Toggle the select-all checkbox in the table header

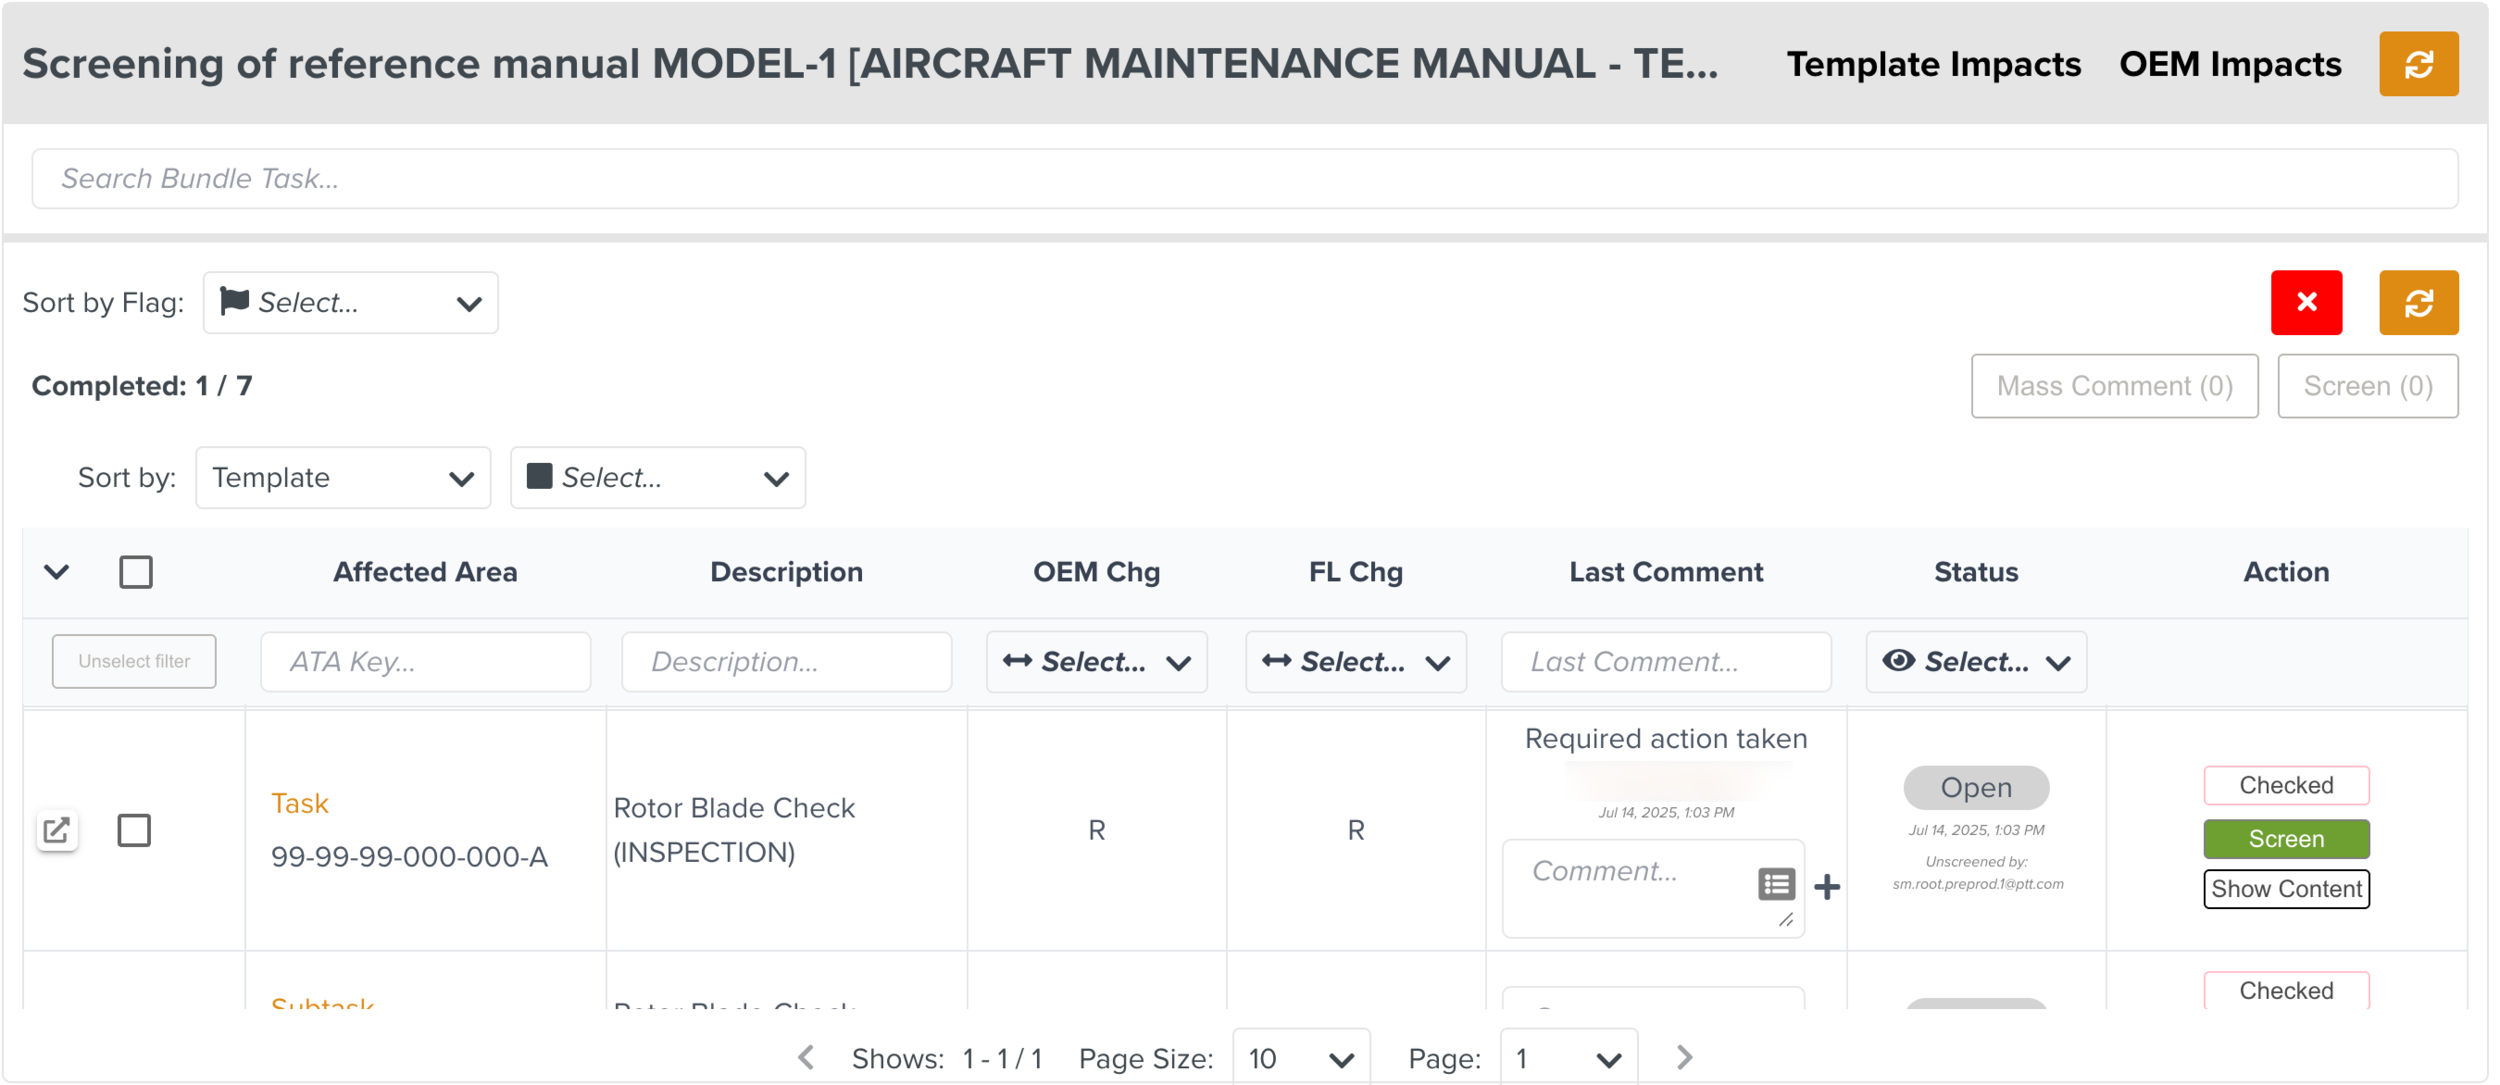[136, 572]
